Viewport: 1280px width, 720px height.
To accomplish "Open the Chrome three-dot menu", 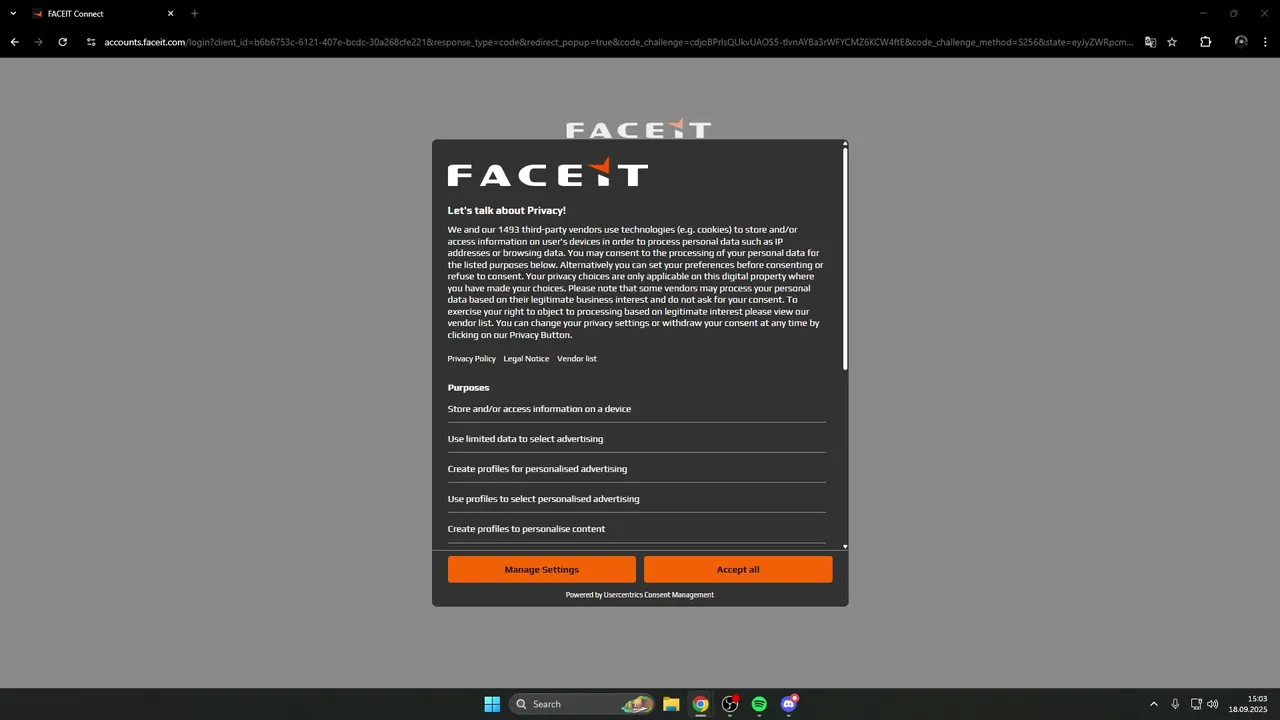I will click(1266, 42).
